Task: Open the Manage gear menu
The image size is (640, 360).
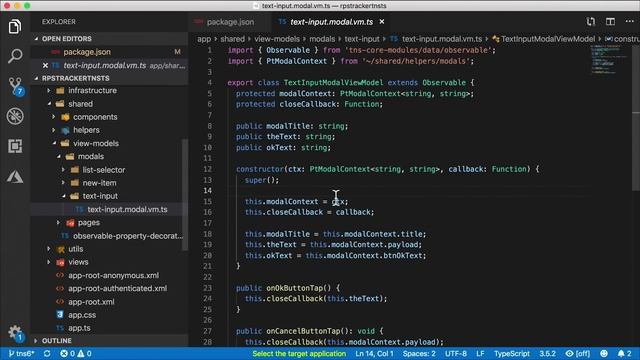Action: 15,333
